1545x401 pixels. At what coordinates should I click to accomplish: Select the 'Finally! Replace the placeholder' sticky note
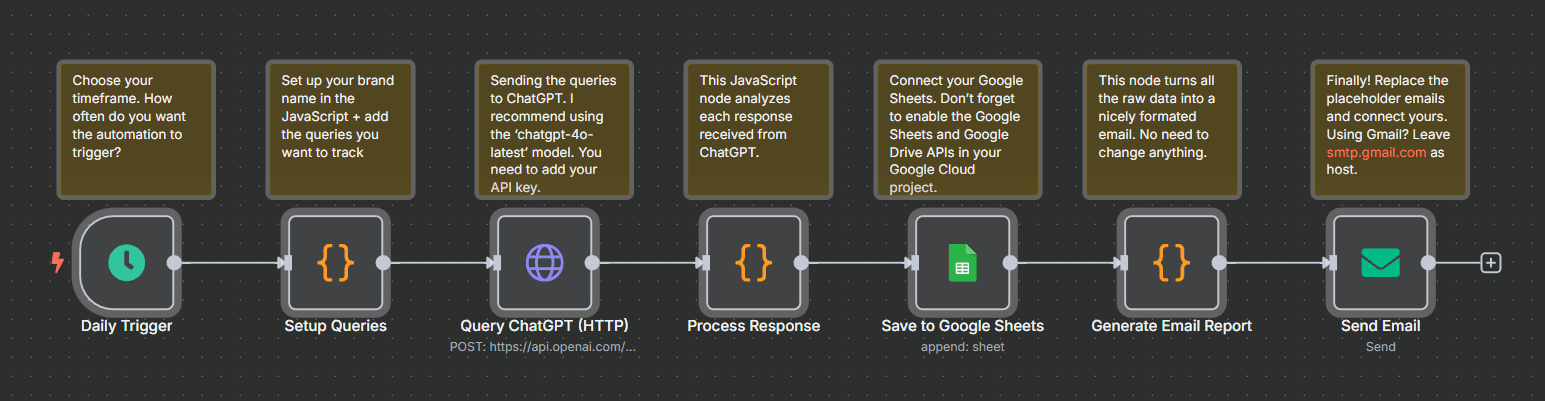click(1390, 130)
